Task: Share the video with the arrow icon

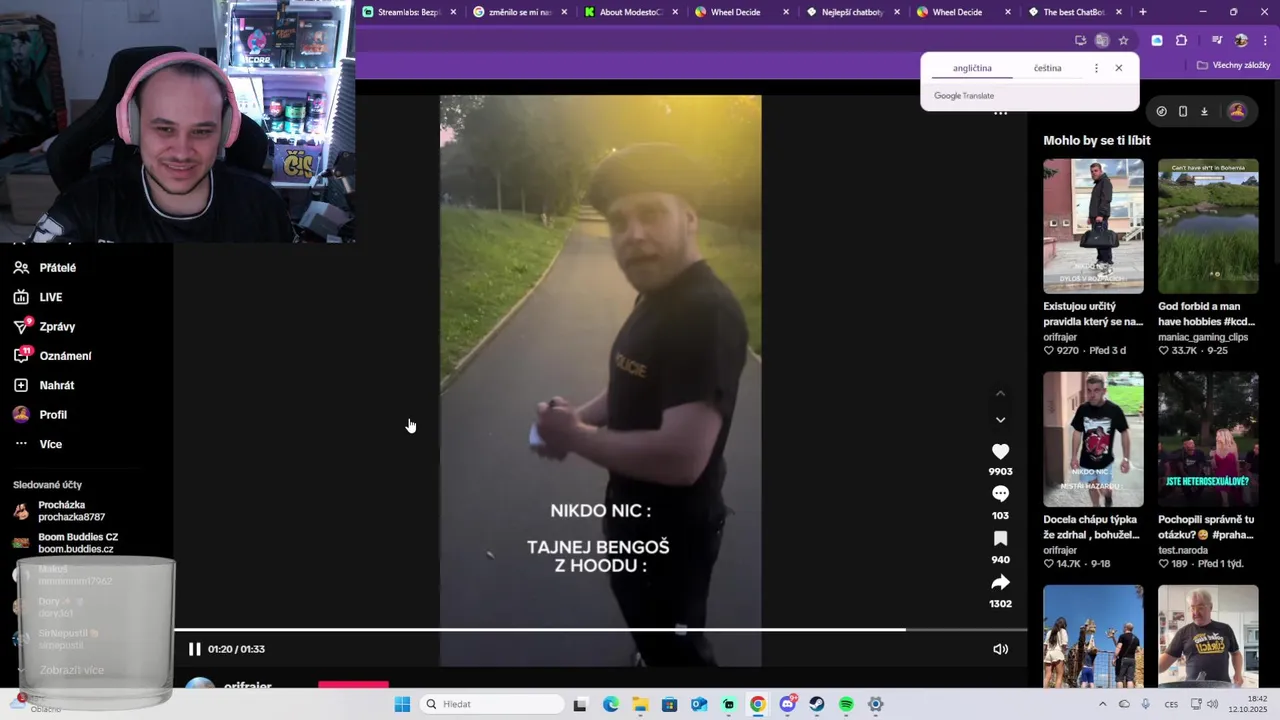Action: pyautogui.click(x=1000, y=583)
